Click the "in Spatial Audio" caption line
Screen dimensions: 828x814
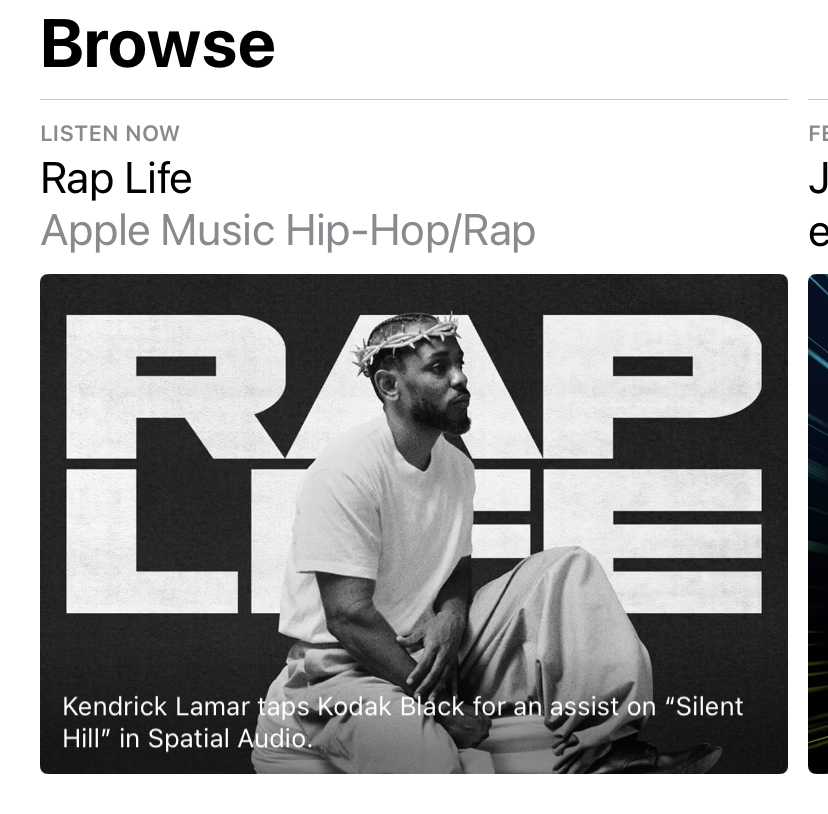pos(217,738)
